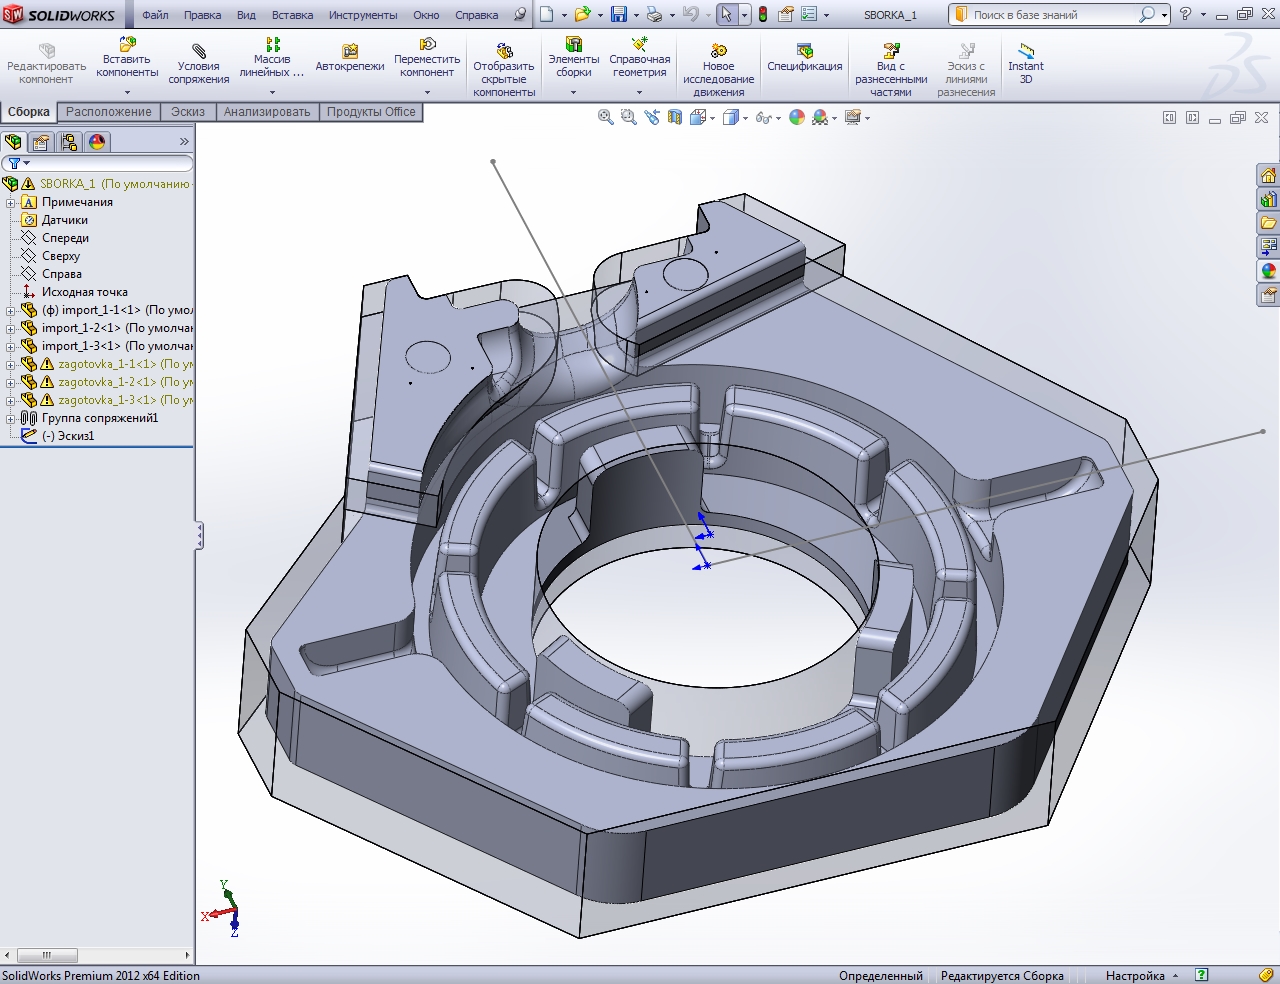
Task: Expand the import_1-2<1> tree node
Action: [x=11, y=328]
